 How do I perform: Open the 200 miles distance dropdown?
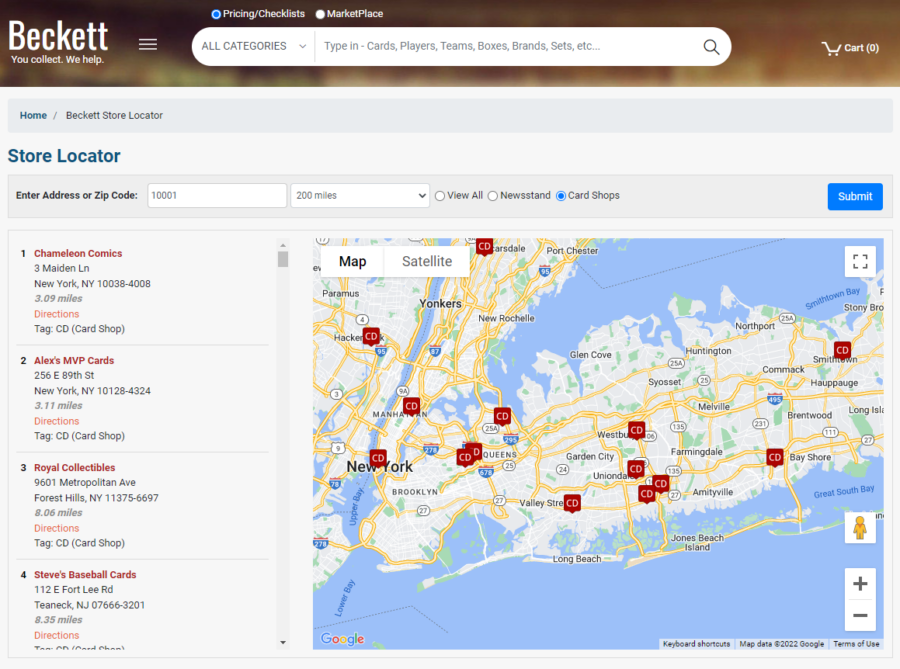point(360,196)
